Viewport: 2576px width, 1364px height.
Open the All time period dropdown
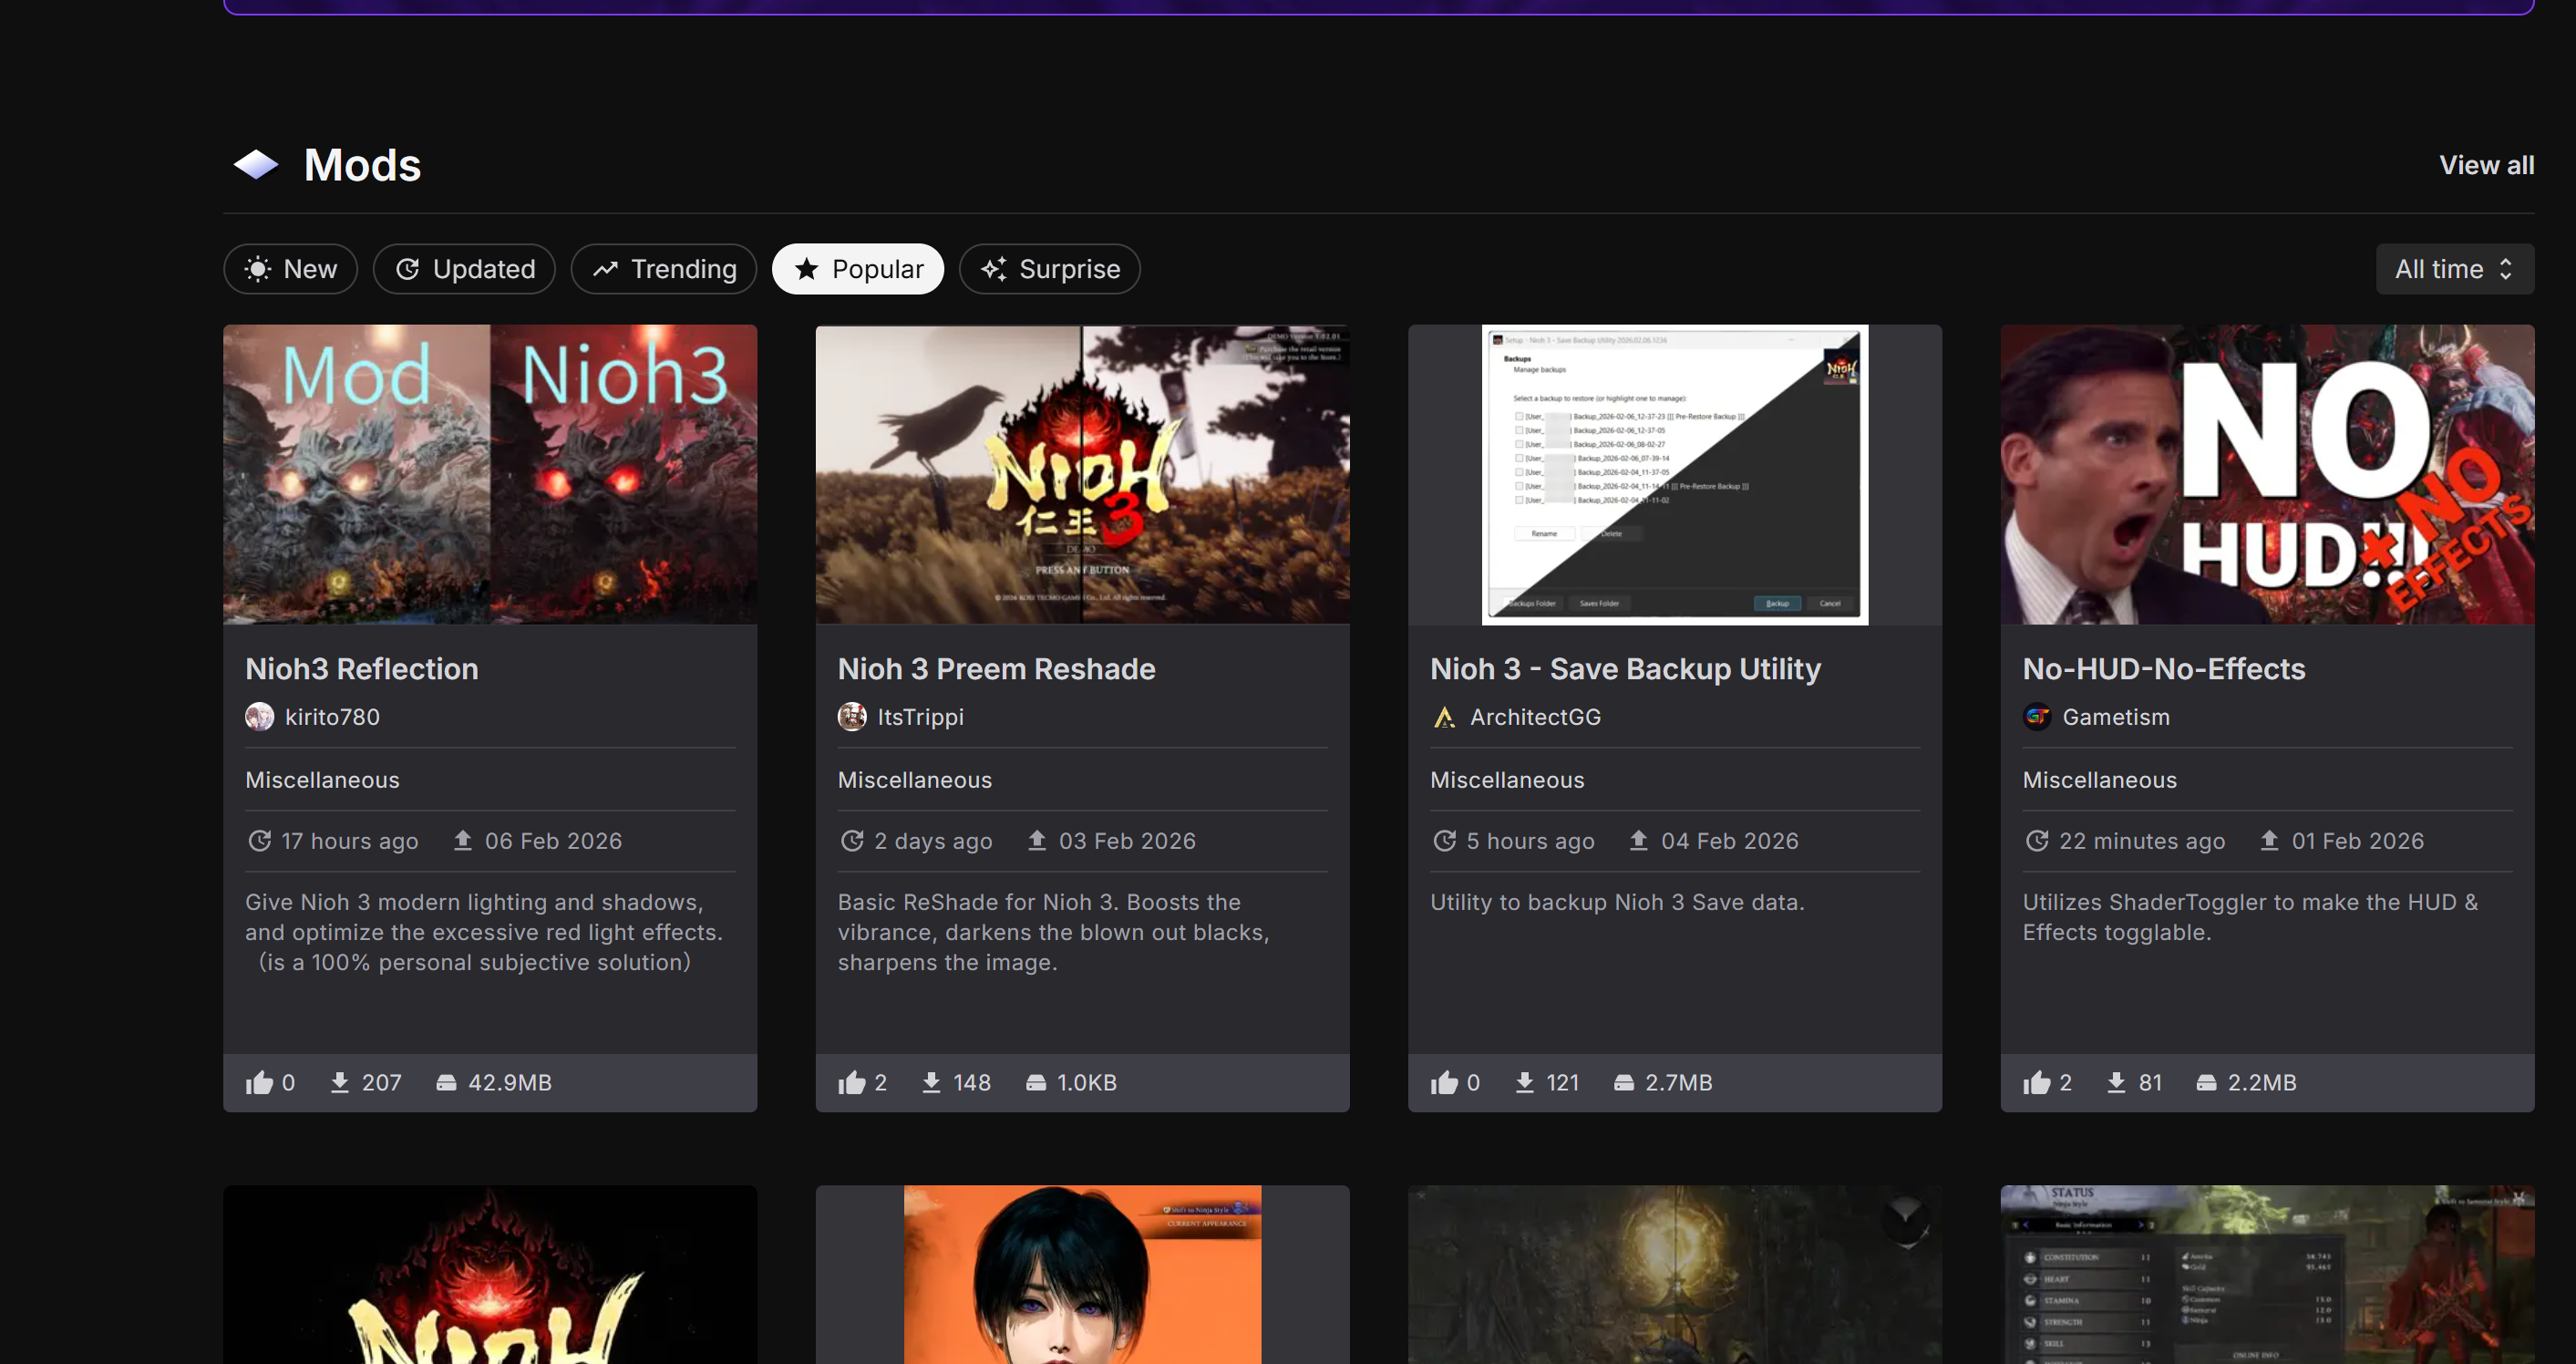tap(2454, 269)
